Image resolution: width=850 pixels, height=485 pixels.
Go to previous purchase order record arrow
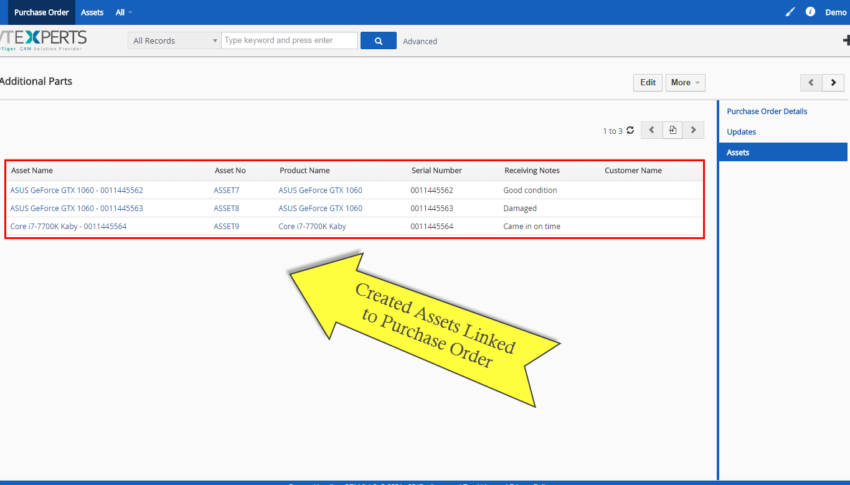(x=811, y=83)
